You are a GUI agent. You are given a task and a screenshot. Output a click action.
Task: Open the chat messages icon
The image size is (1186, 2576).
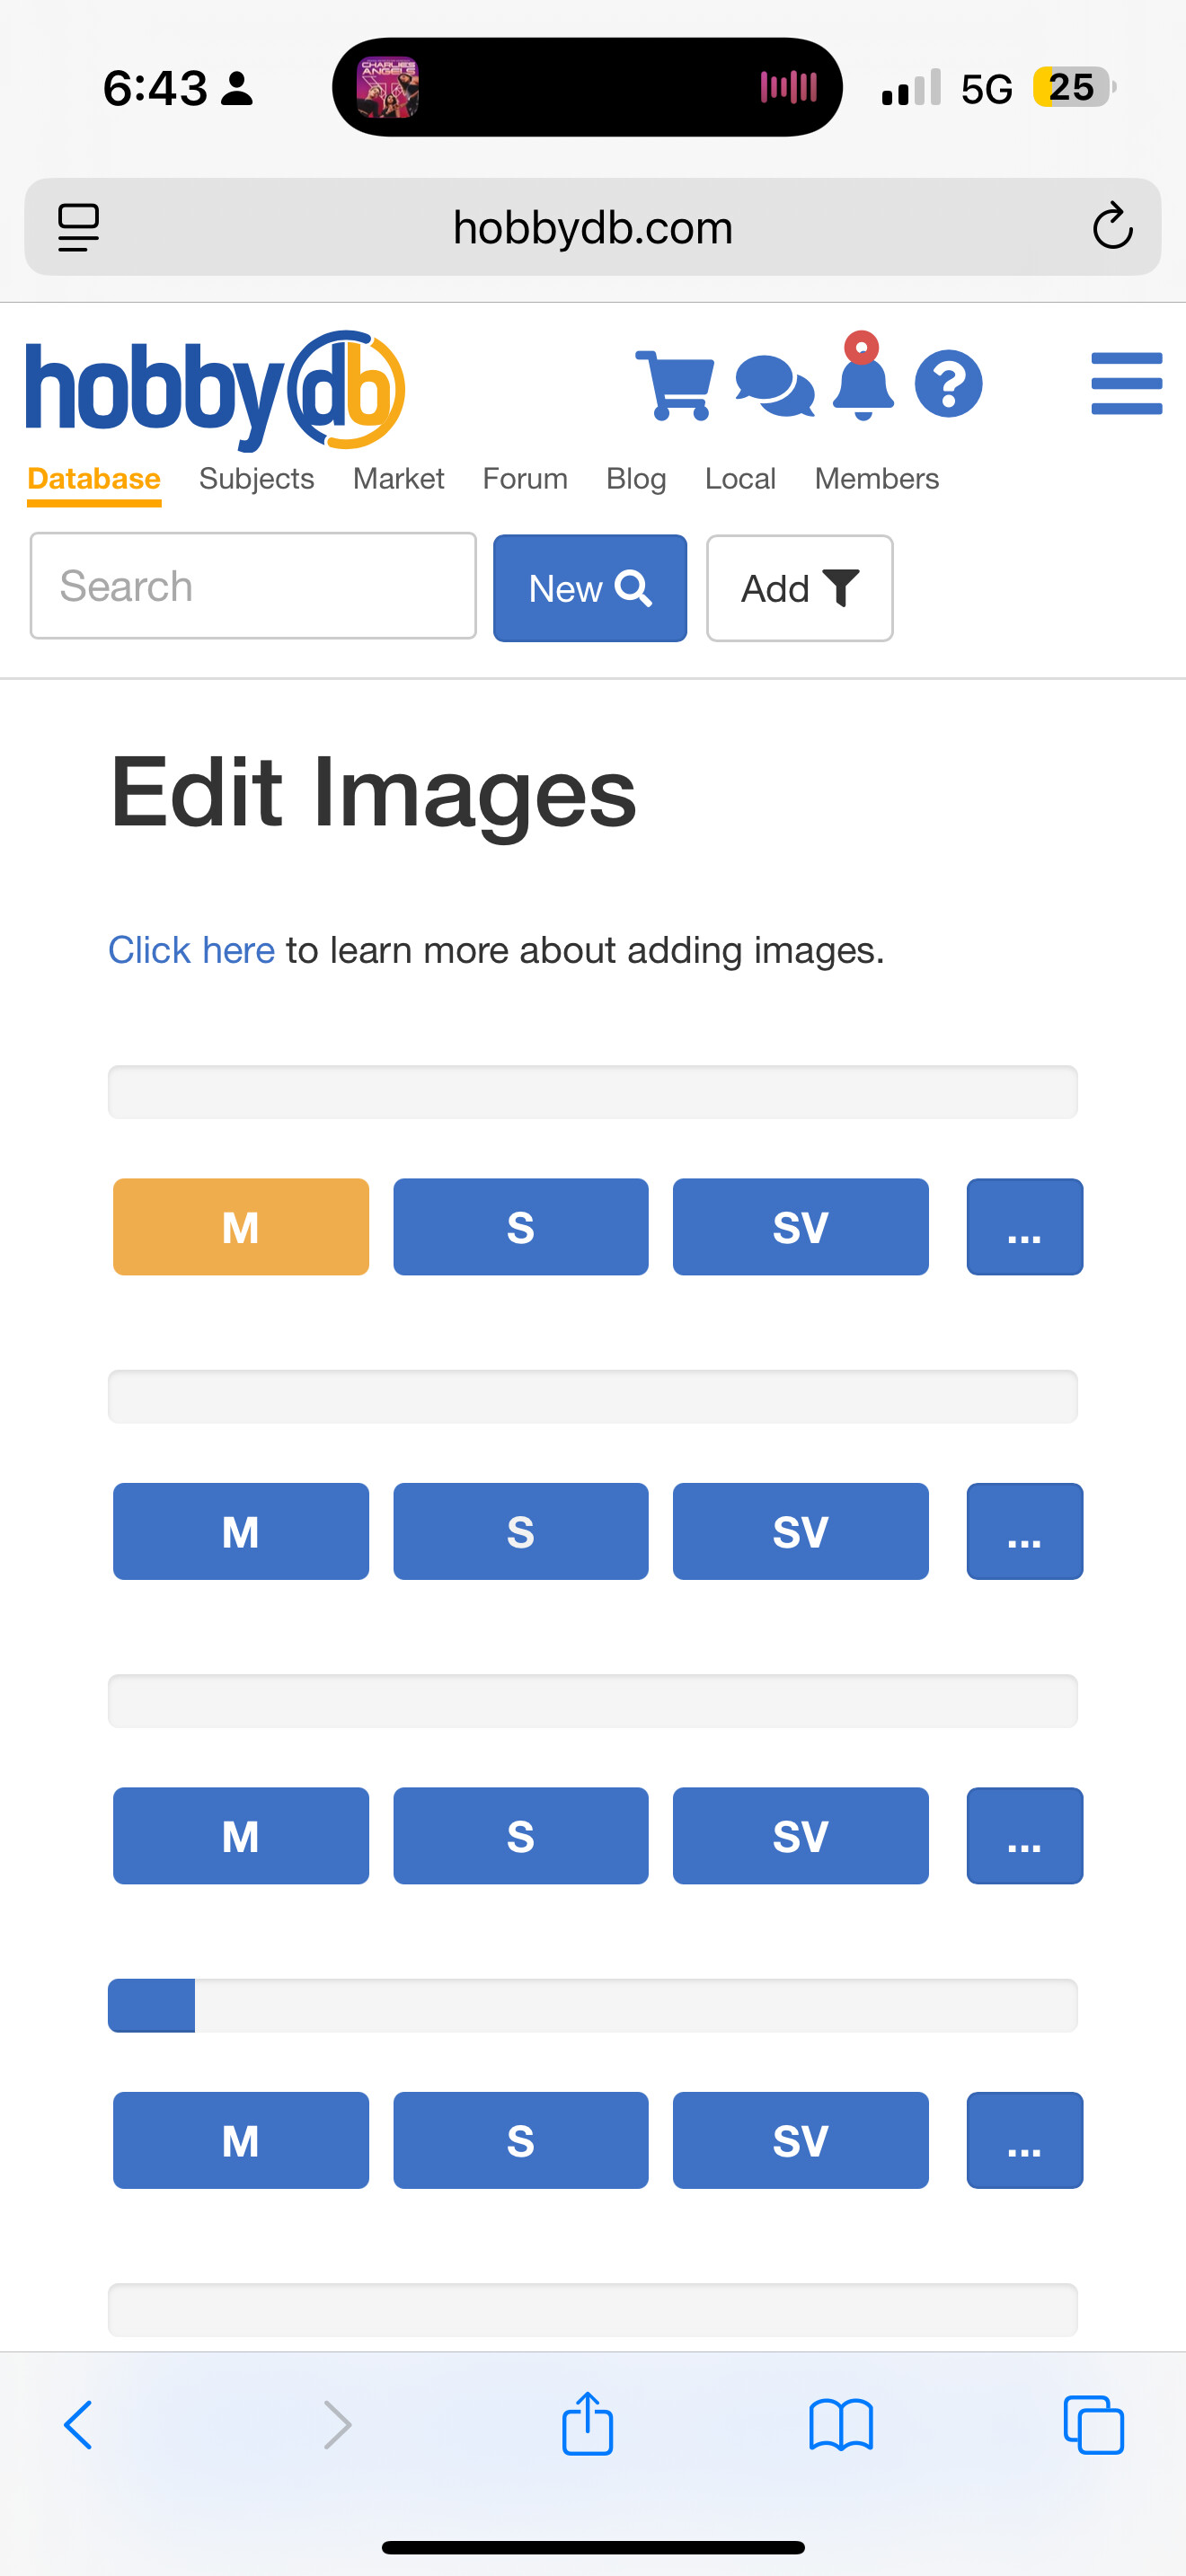tap(774, 386)
